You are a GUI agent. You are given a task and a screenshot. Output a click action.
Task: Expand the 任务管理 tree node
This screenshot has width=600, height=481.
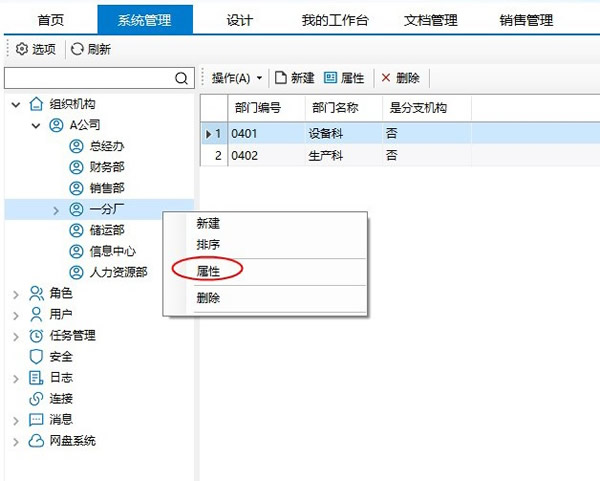pyautogui.click(x=16, y=336)
